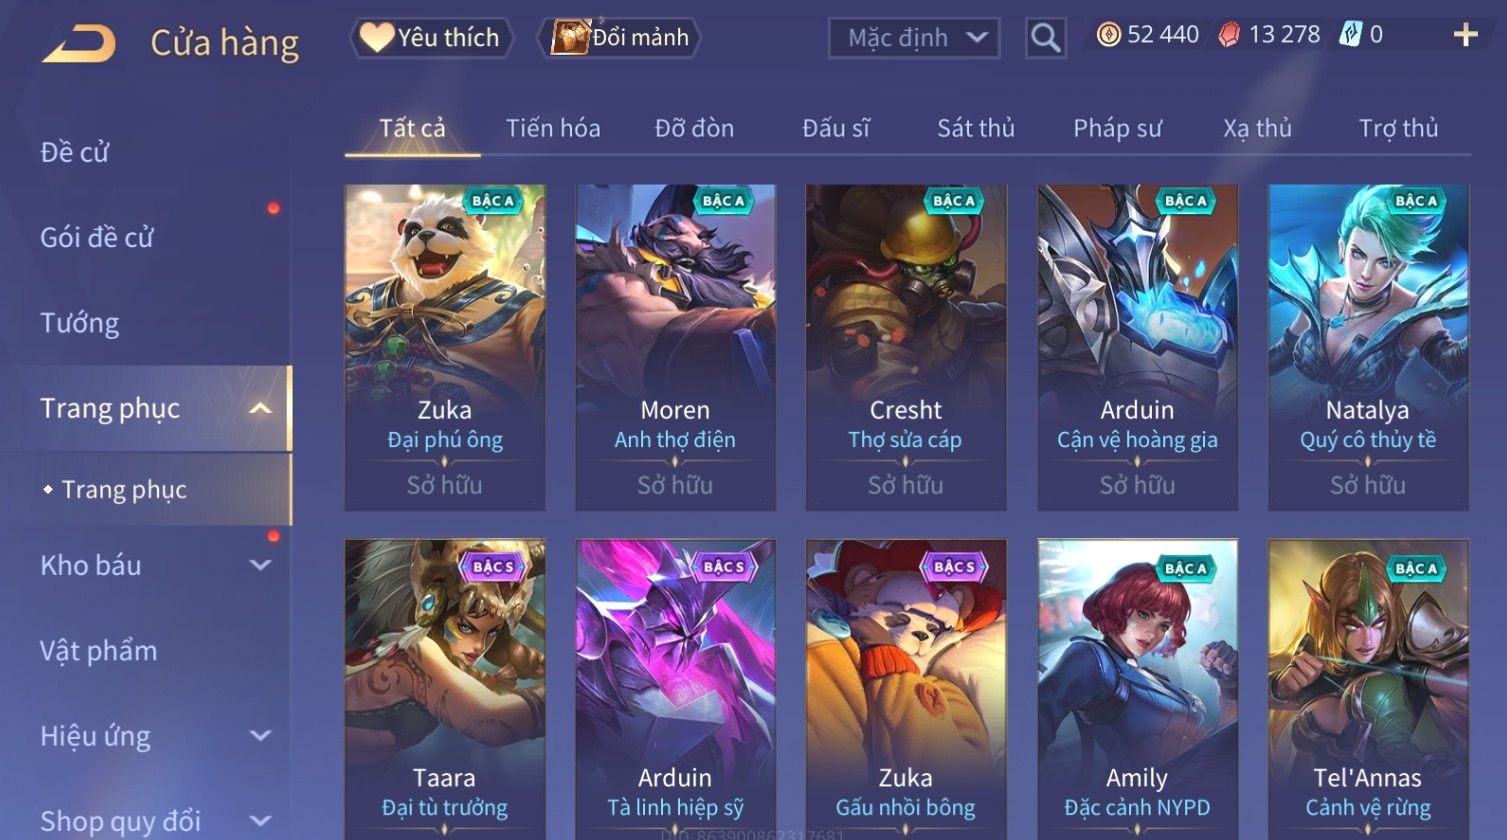Viewport: 1507px width, 840px height.
Task: Switch to the Sát thủ tab
Action: click(x=975, y=128)
